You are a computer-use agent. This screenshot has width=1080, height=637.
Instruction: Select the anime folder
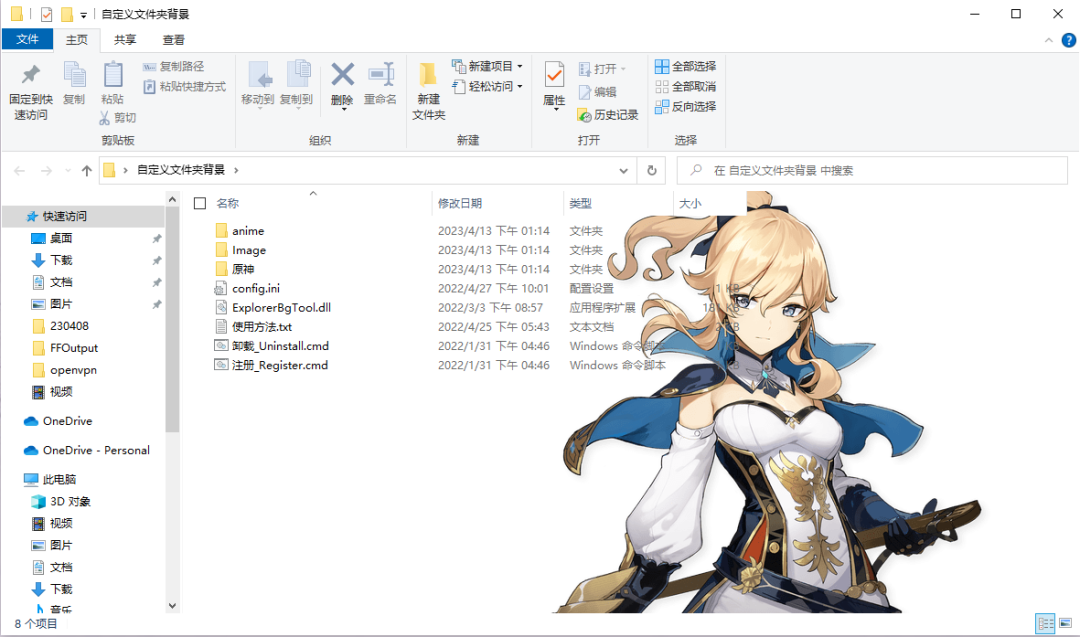coord(248,231)
